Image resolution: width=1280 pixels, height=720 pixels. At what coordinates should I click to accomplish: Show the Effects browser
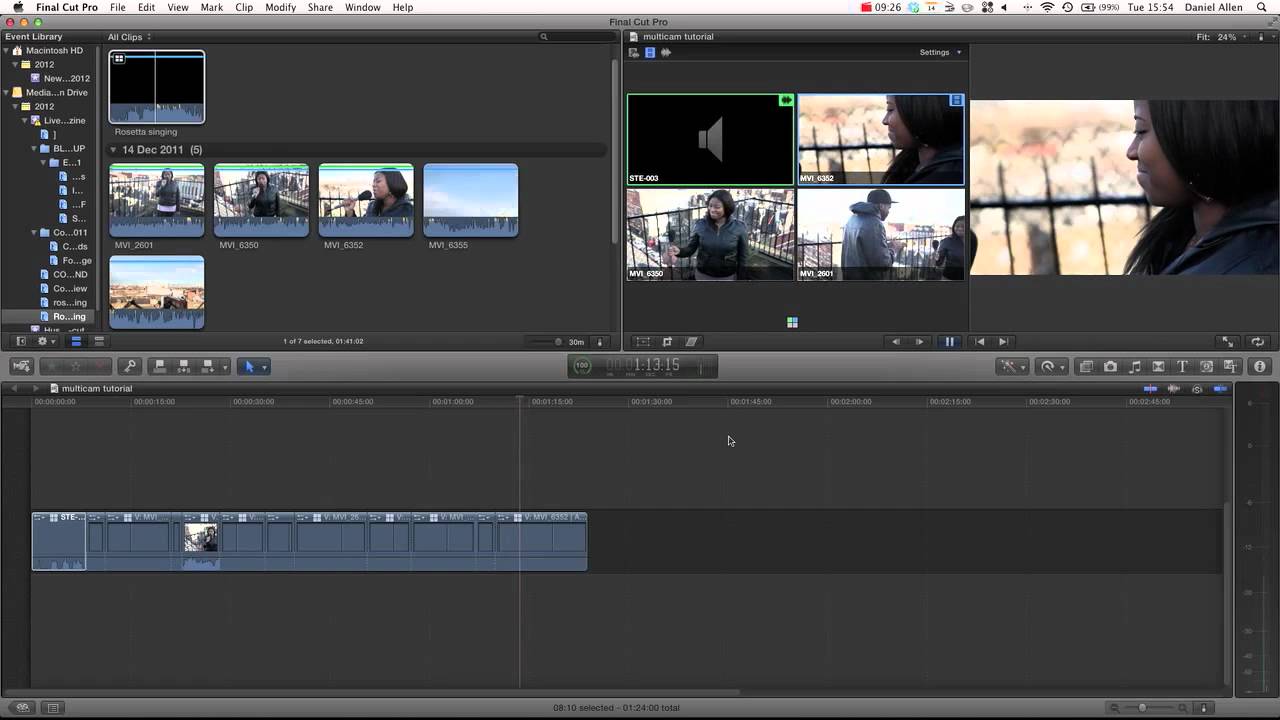1086,366
